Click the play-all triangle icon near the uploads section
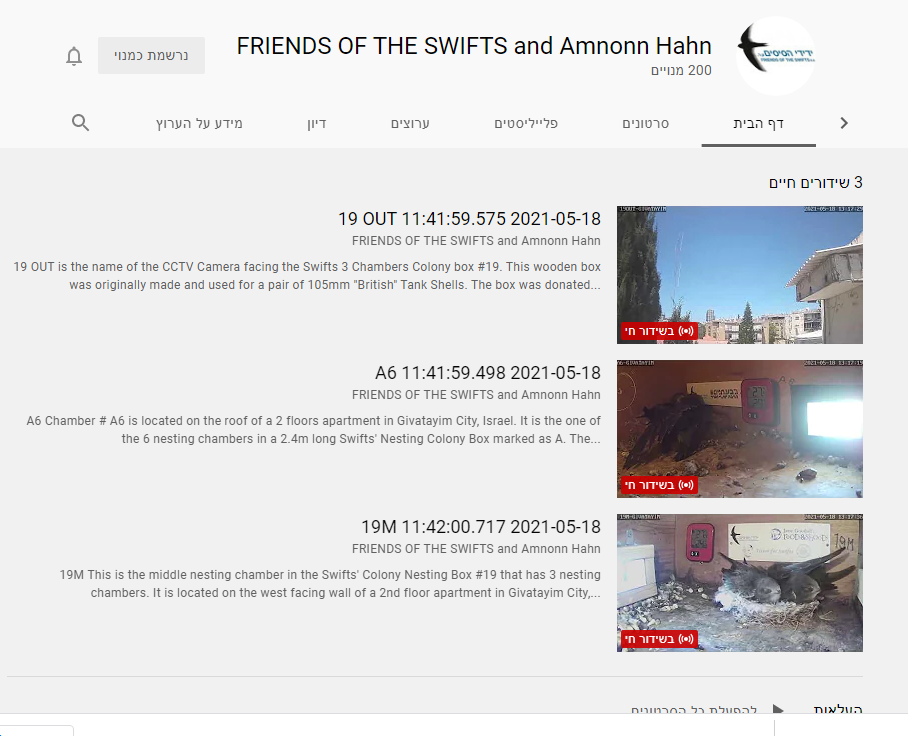 [778, 710]
